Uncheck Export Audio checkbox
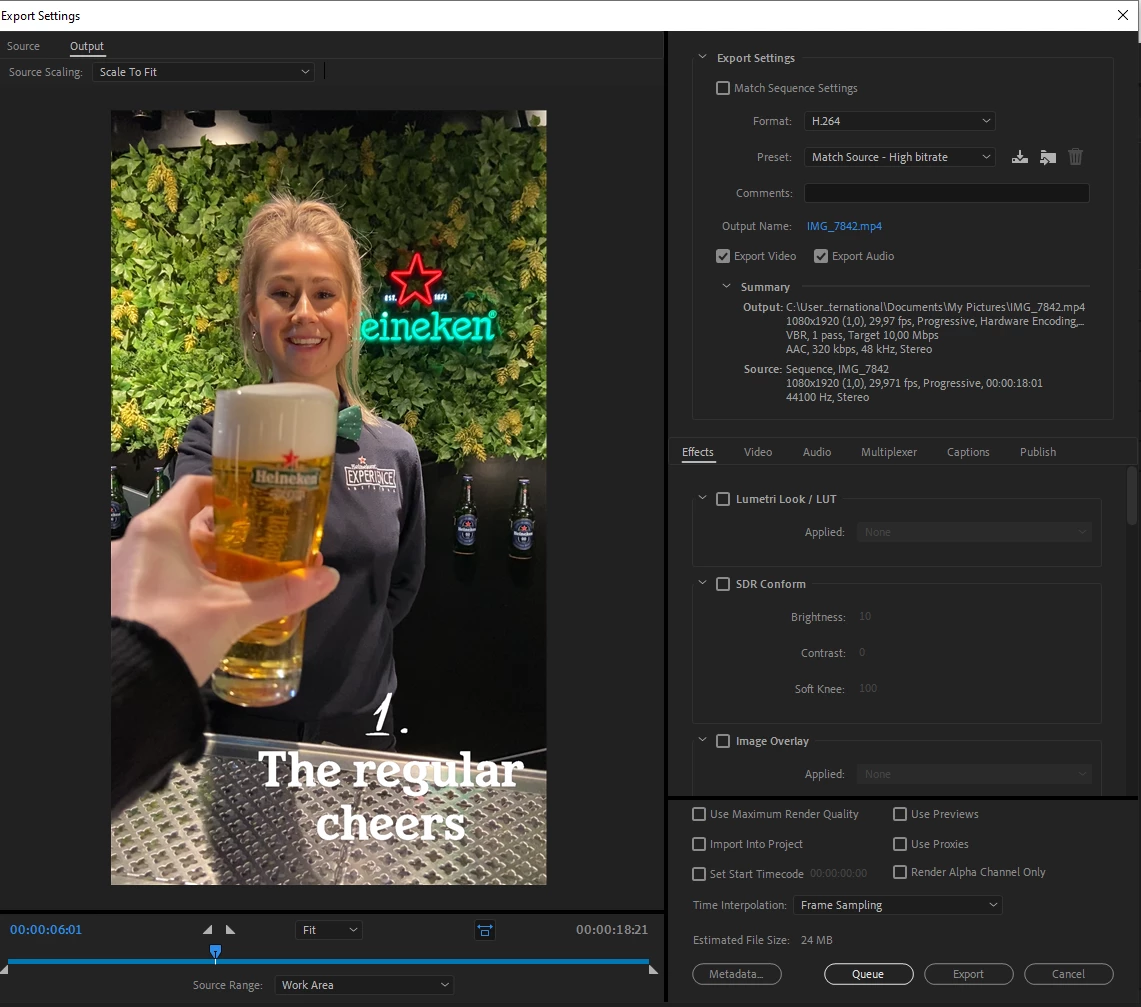This screenshot has width=1141, height=1007. [x=821, y=256]
